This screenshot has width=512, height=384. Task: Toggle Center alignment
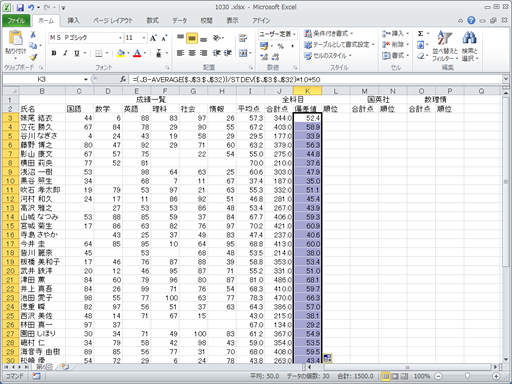pos(192,53)
